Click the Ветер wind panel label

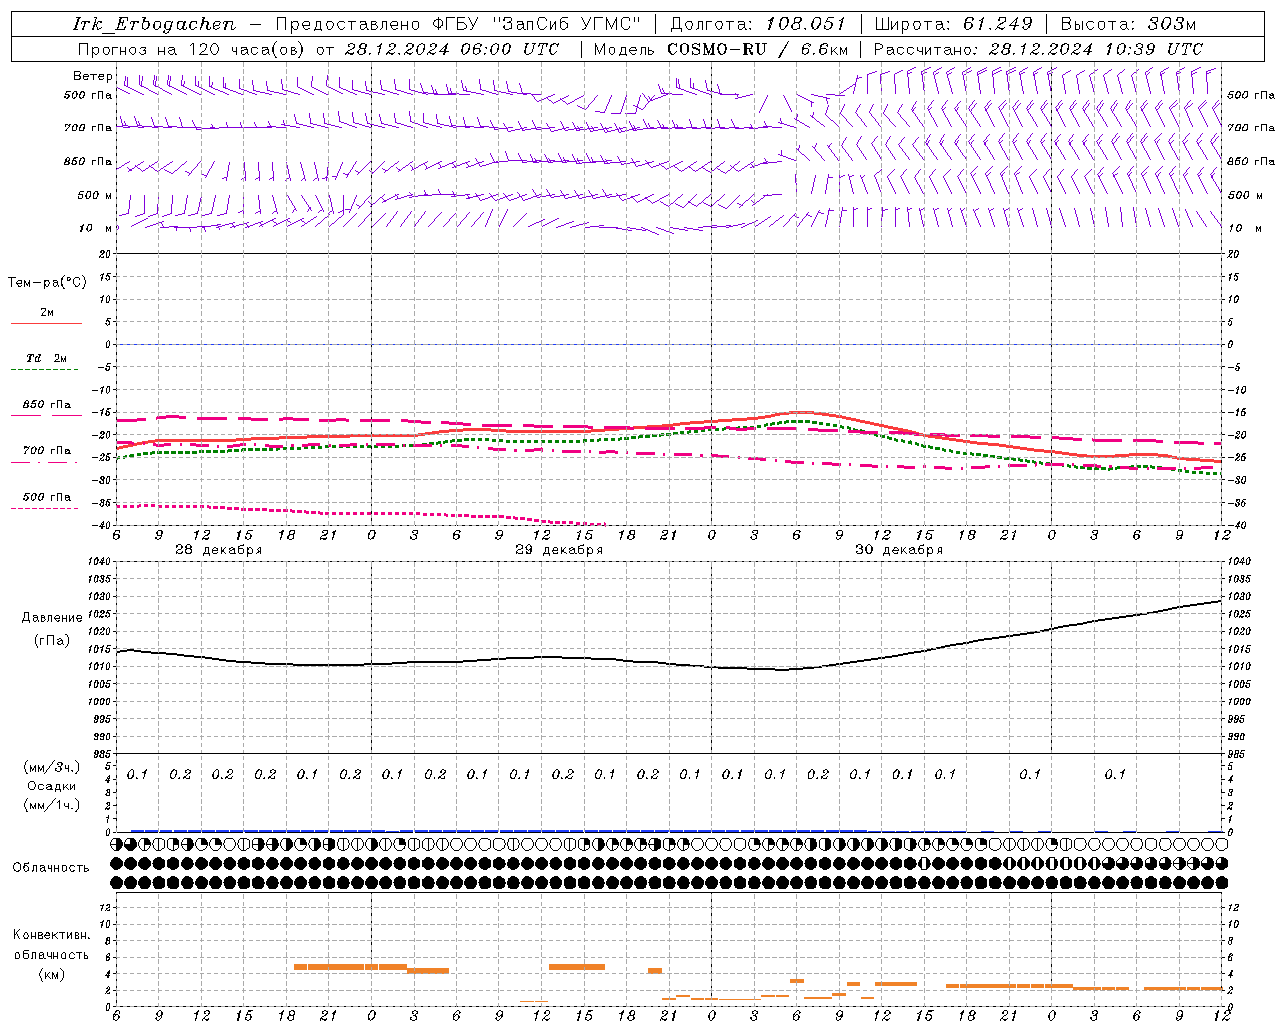tap(92, 76)
